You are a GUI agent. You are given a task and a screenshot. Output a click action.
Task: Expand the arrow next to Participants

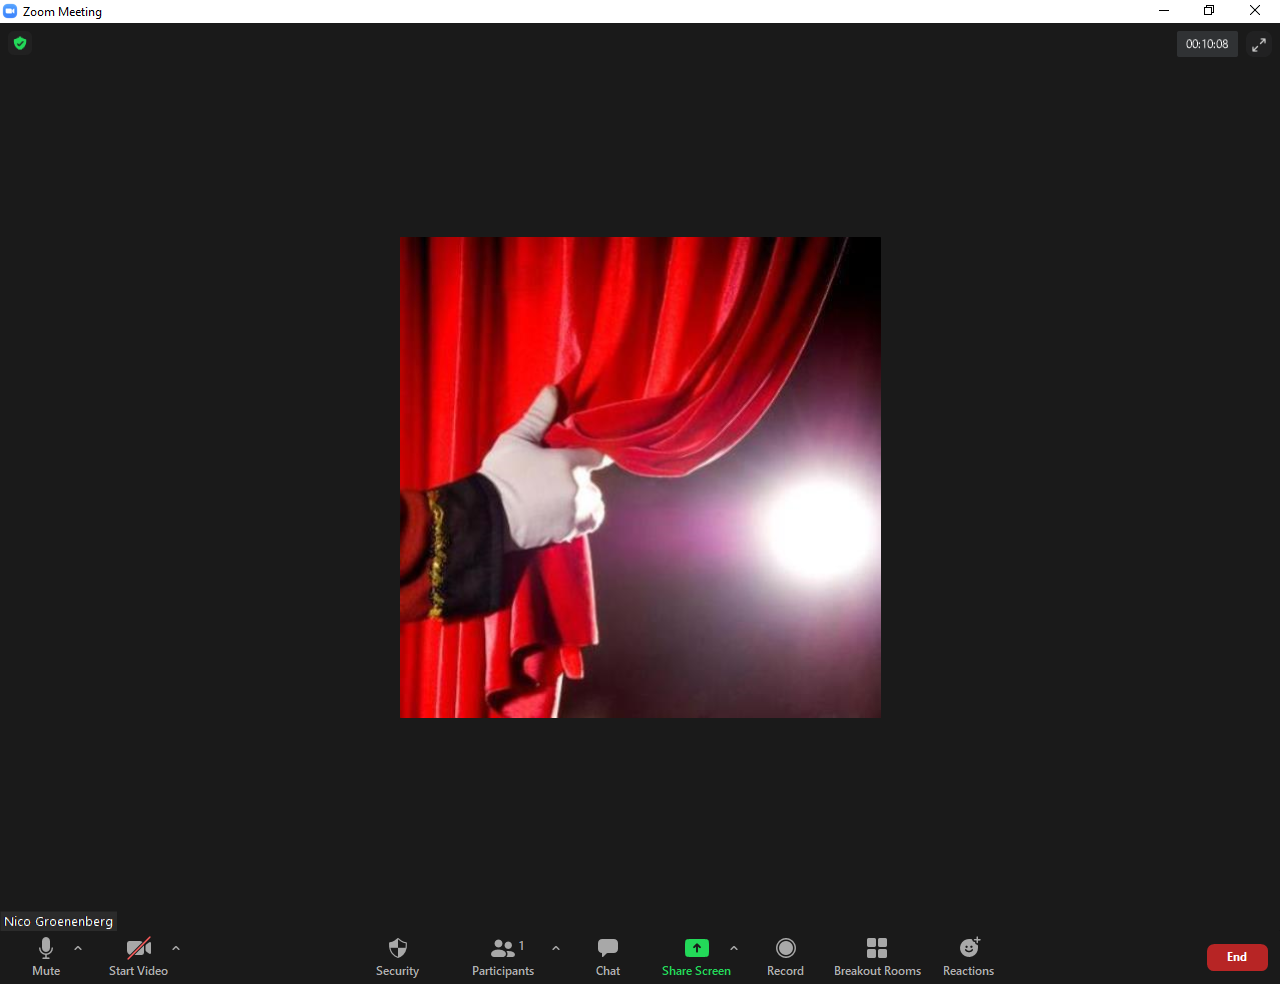tap(556, 948)
